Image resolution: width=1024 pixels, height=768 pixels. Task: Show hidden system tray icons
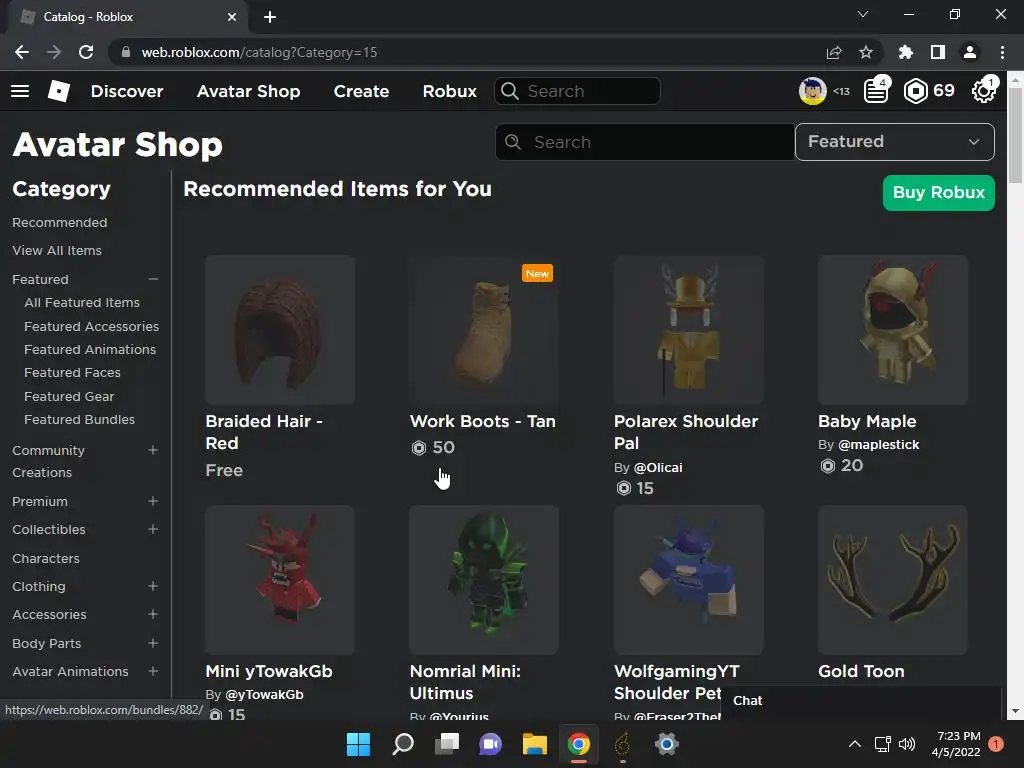pyautogui.click(x=854, y=744)
